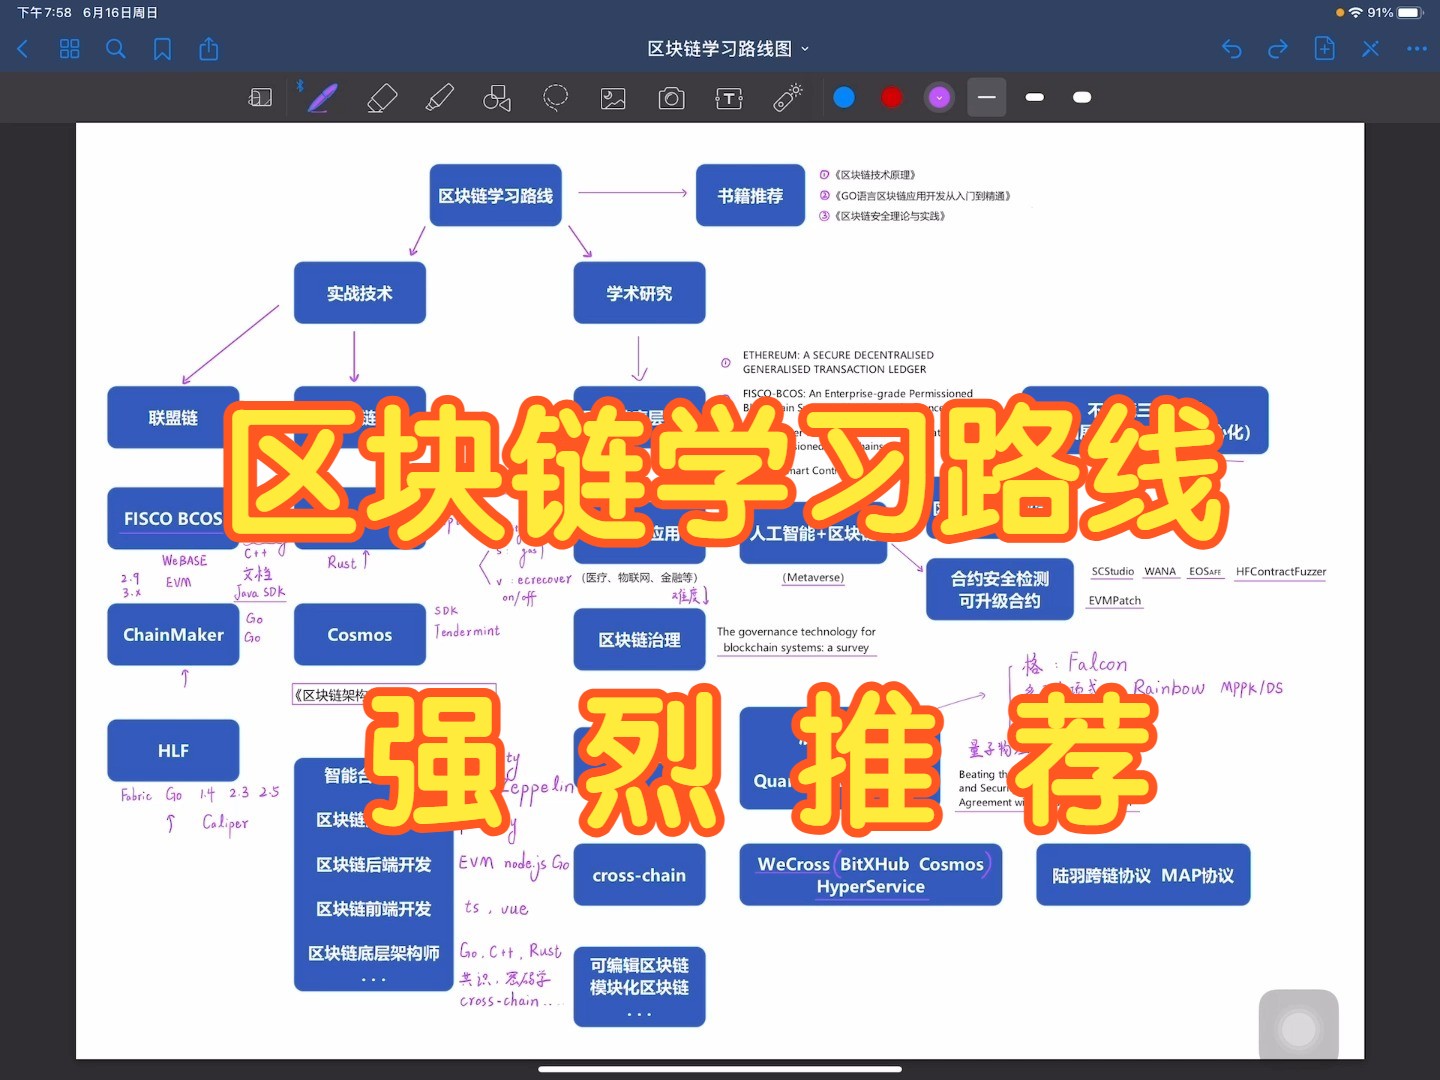Open the search magnifier
The image size is (1440, 1080).
click(116, 49)
